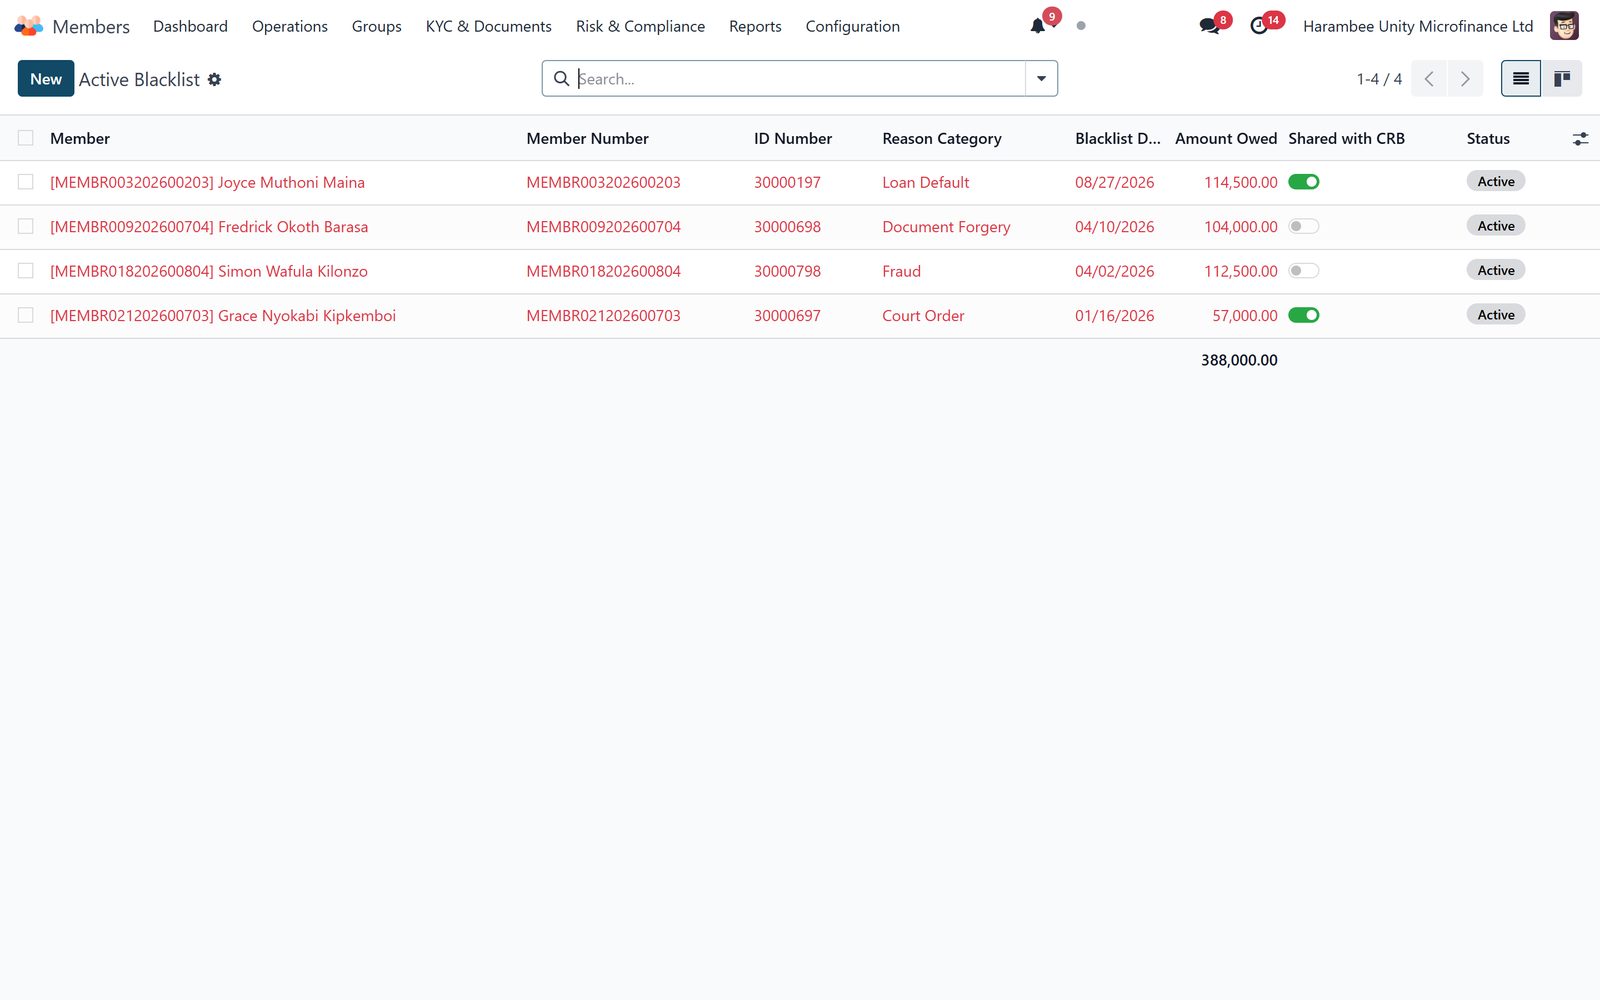Open the notifications bell icon
The width and height of the screenshot is (1600, 1000).
click(1038, 26)
